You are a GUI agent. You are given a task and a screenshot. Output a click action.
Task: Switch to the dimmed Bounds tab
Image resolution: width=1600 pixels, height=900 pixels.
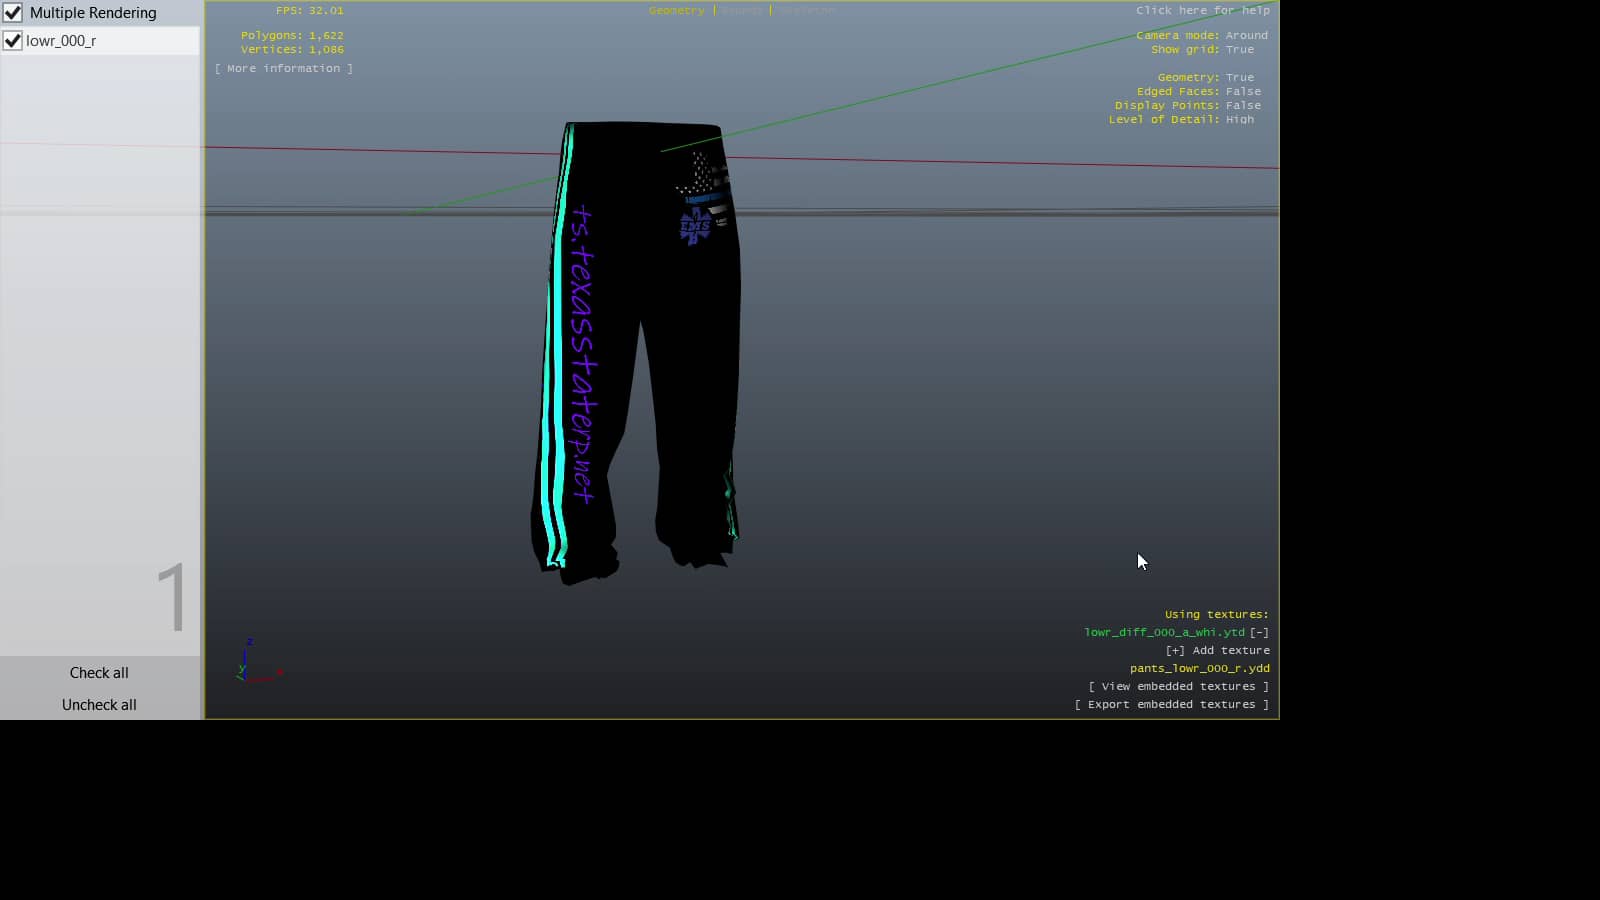pyautogui.click(x=742, y=10)
